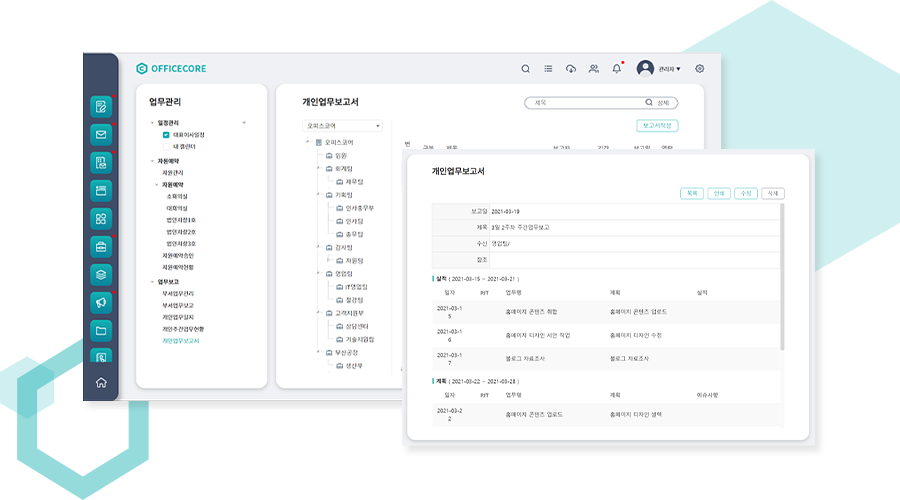Open the briefcase icon in sidebar
This screenshot has width=900, height=500.
click(x=101, y=246)
